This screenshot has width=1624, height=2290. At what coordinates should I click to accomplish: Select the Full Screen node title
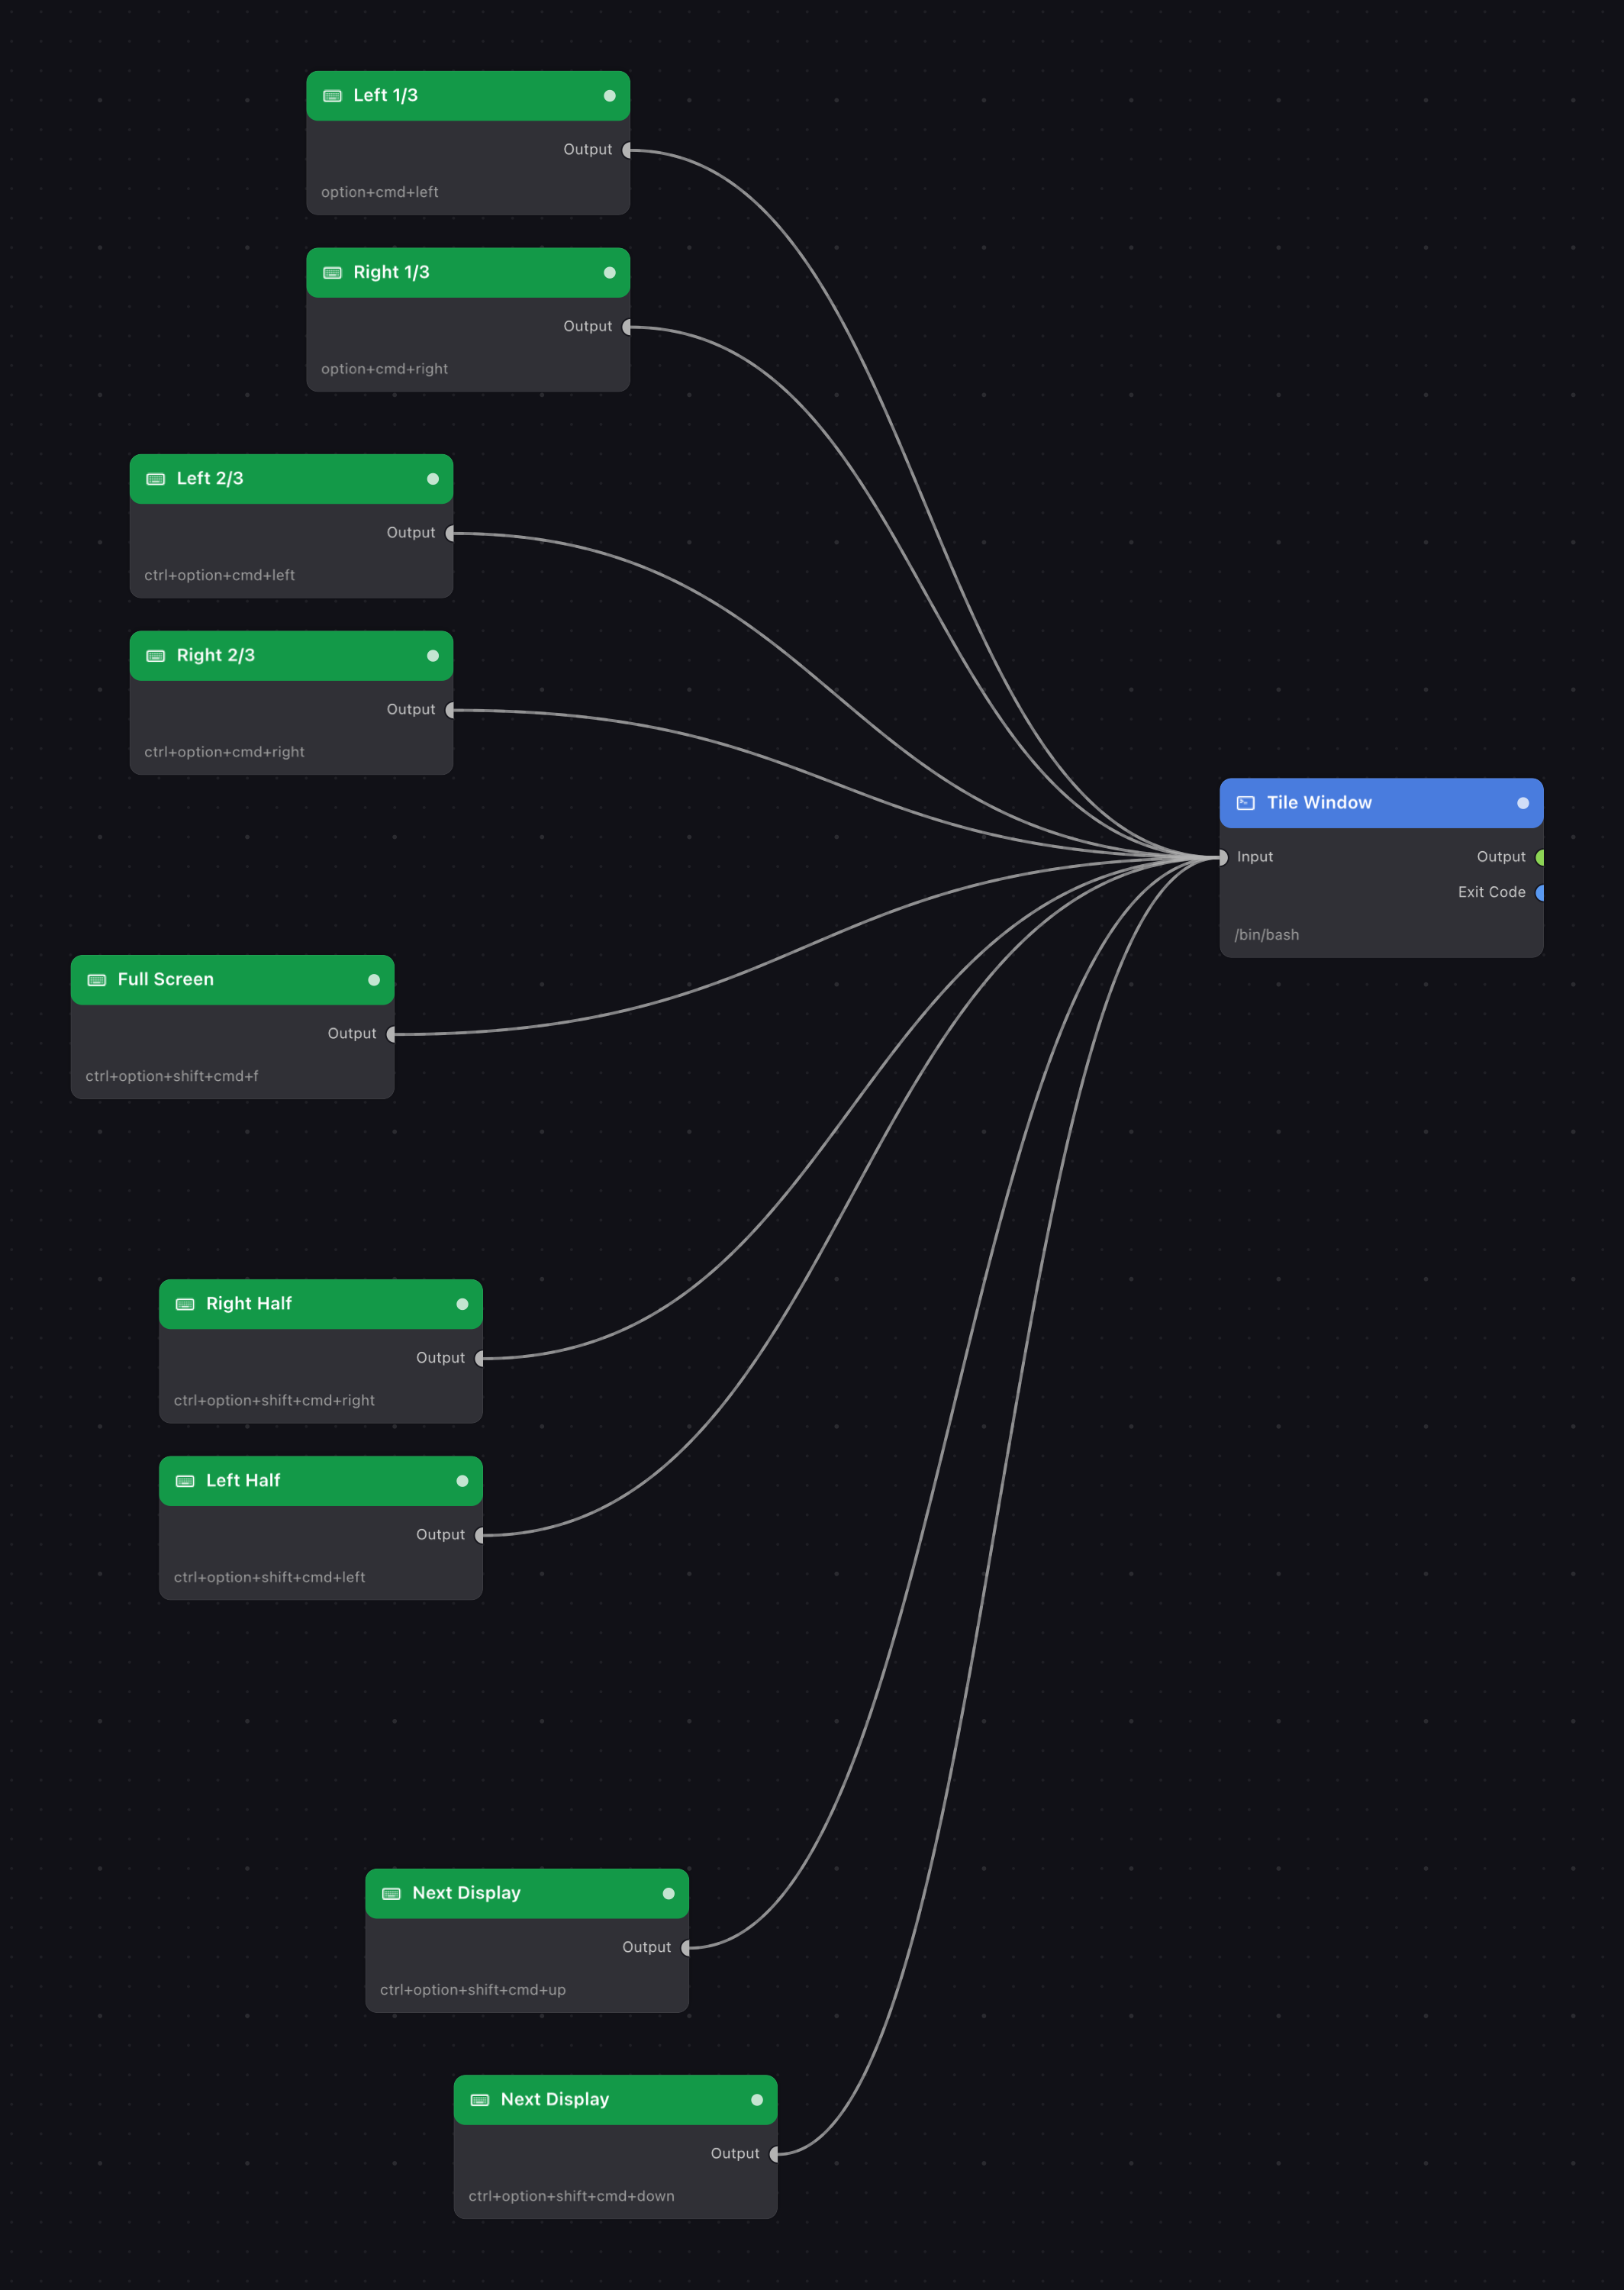coord(166,980)
